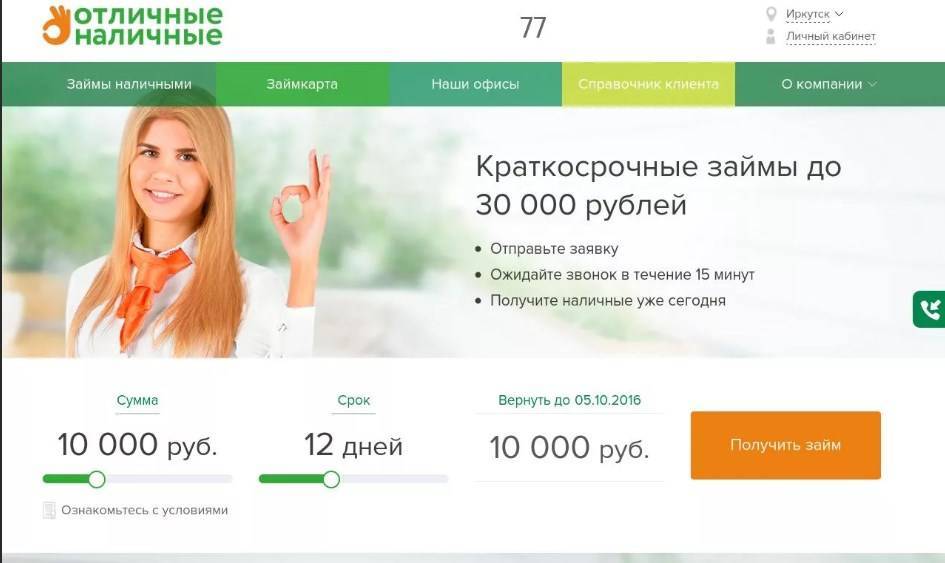945x563 pixels.
Task: Click the Сумма label
Action: coord(137,400)
